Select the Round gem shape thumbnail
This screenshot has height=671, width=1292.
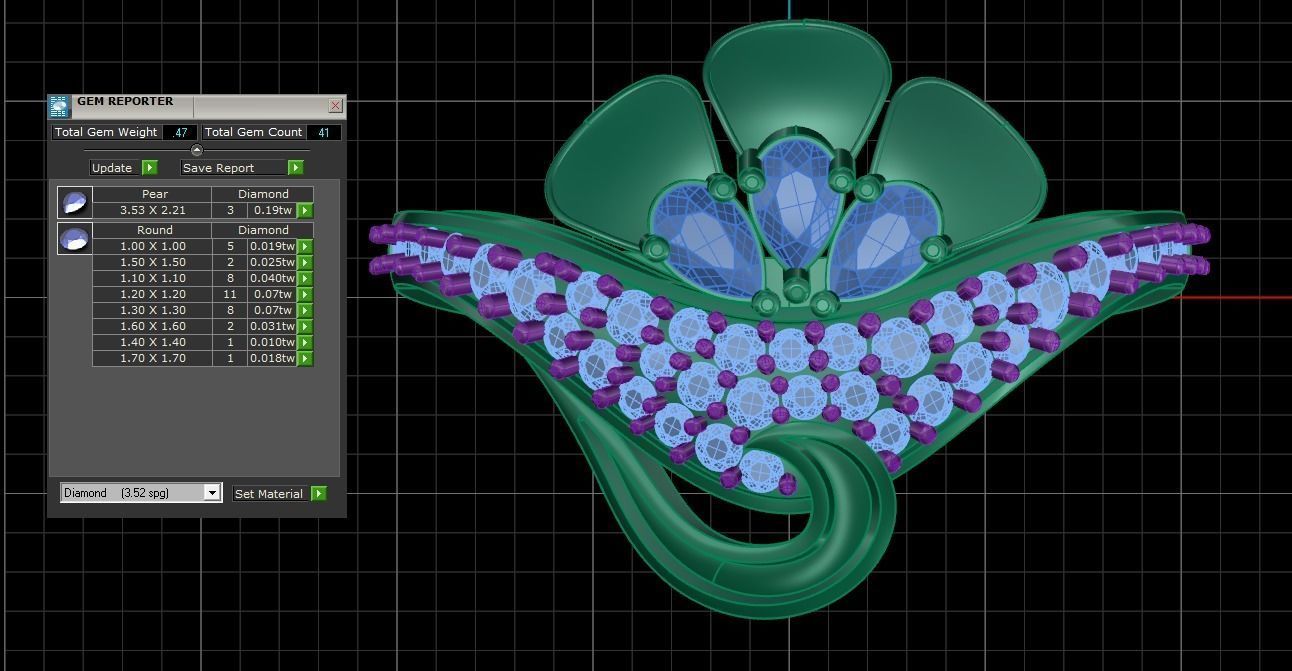click(x=74, y=239)
